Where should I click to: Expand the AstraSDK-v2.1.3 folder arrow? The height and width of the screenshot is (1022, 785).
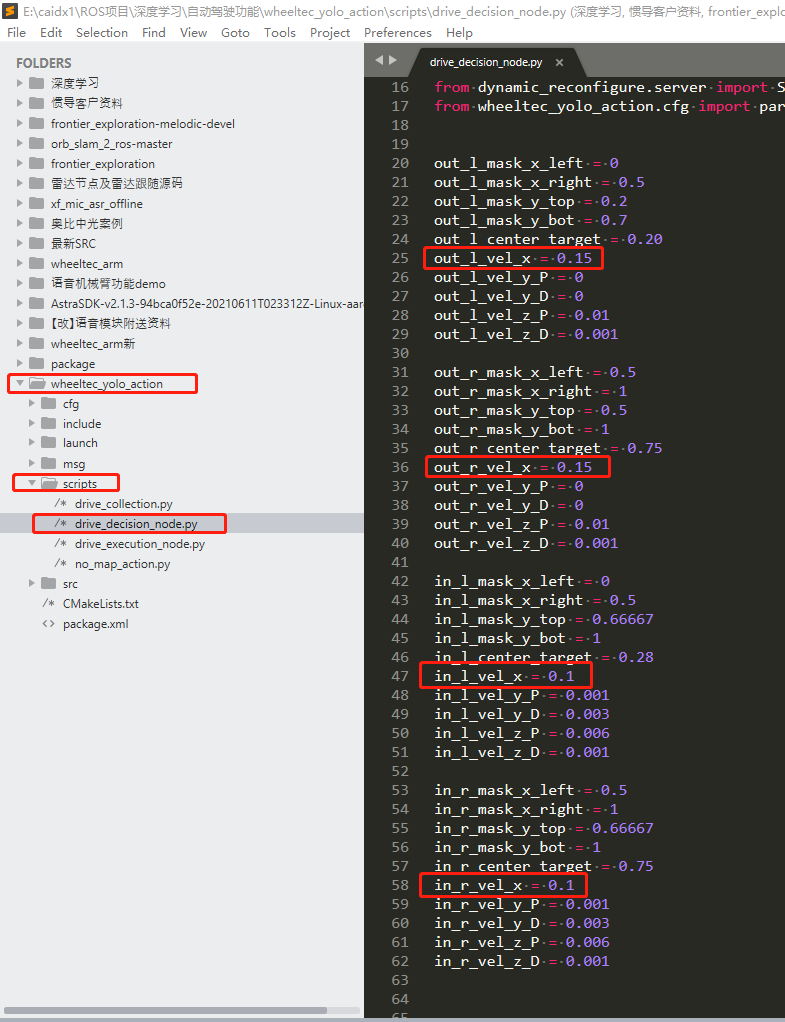coord(20,304)
